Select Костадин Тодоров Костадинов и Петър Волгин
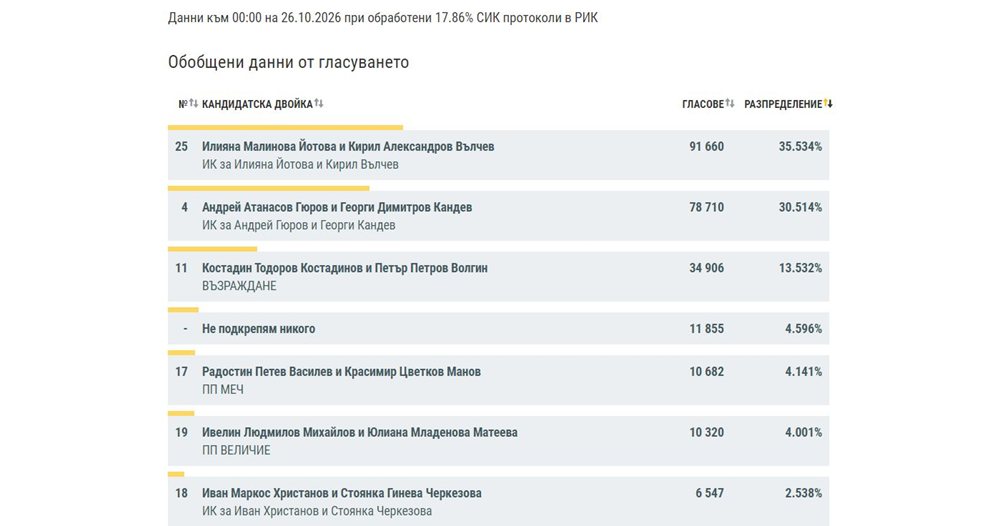 (345, 268)
